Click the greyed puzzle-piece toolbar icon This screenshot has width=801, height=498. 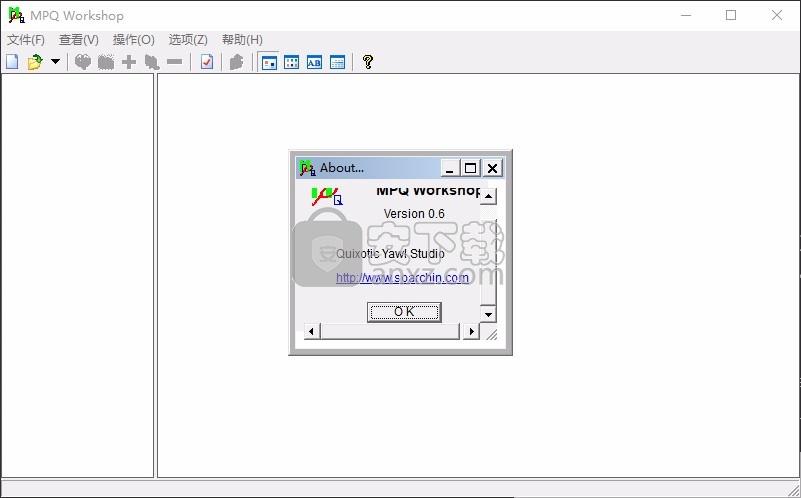pos(236,62)
